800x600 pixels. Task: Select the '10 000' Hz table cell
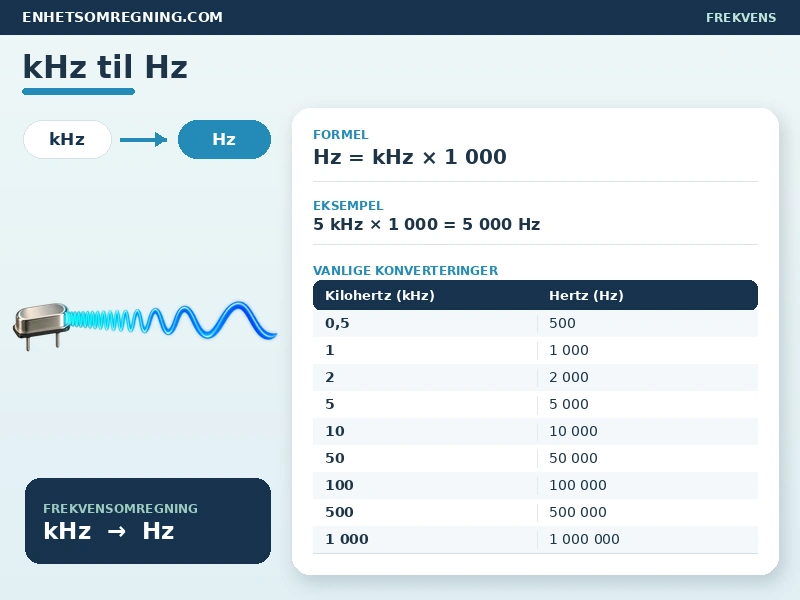[648, 431]
